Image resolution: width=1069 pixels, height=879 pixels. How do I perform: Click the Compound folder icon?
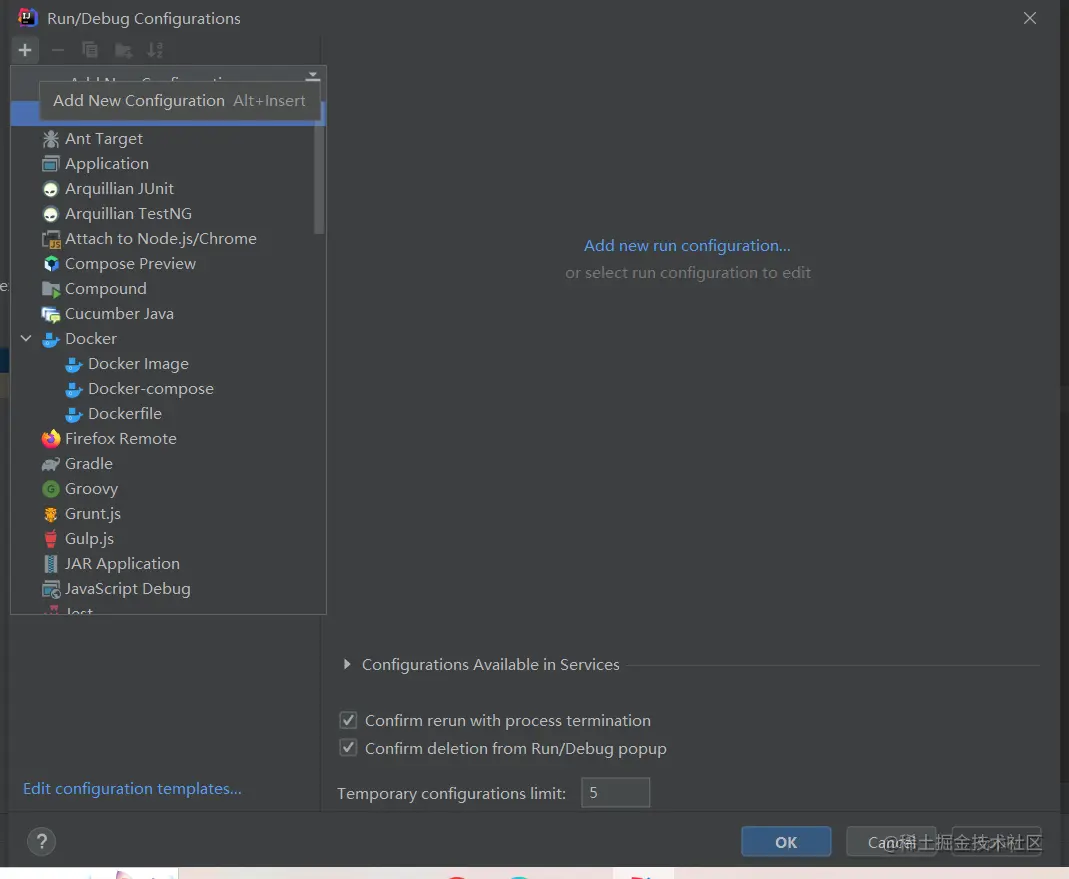click(51, 289)
